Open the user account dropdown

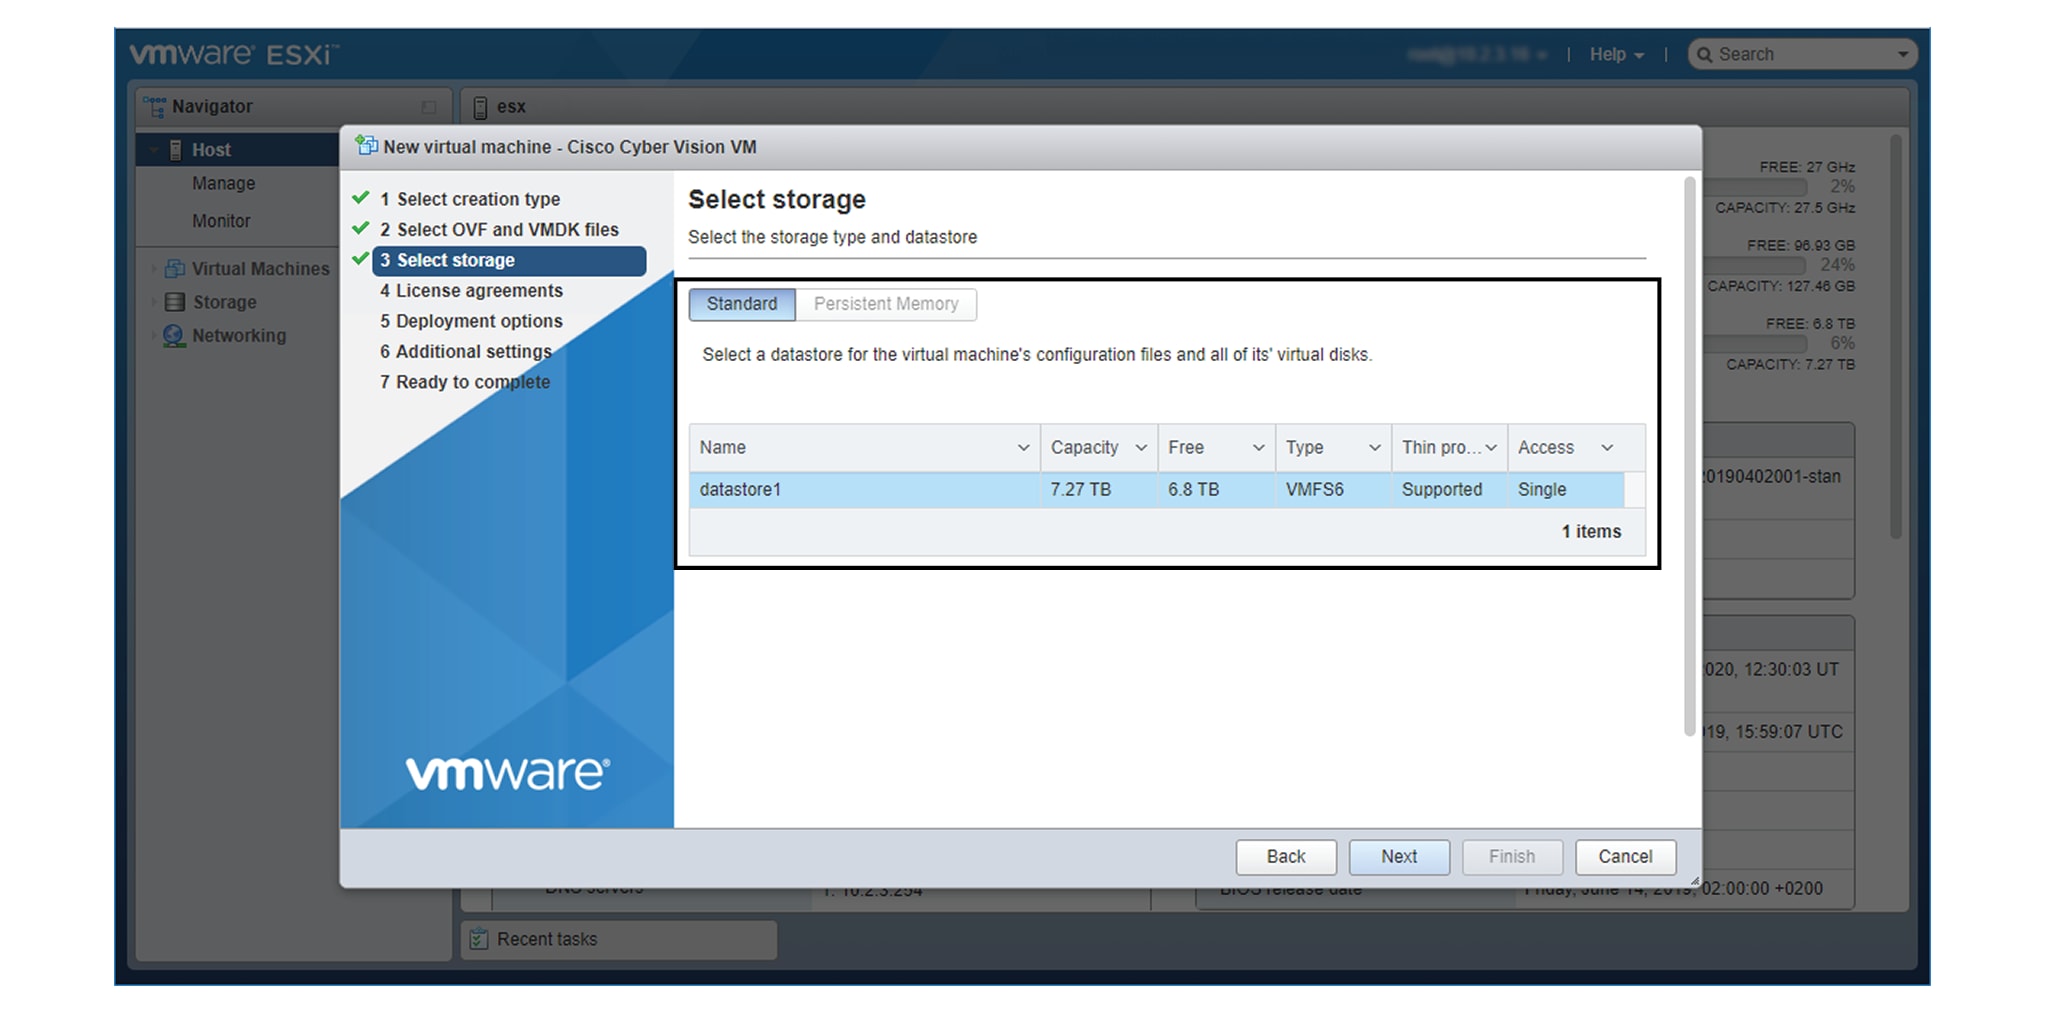pyautogui.click(x=1478, y=55)
